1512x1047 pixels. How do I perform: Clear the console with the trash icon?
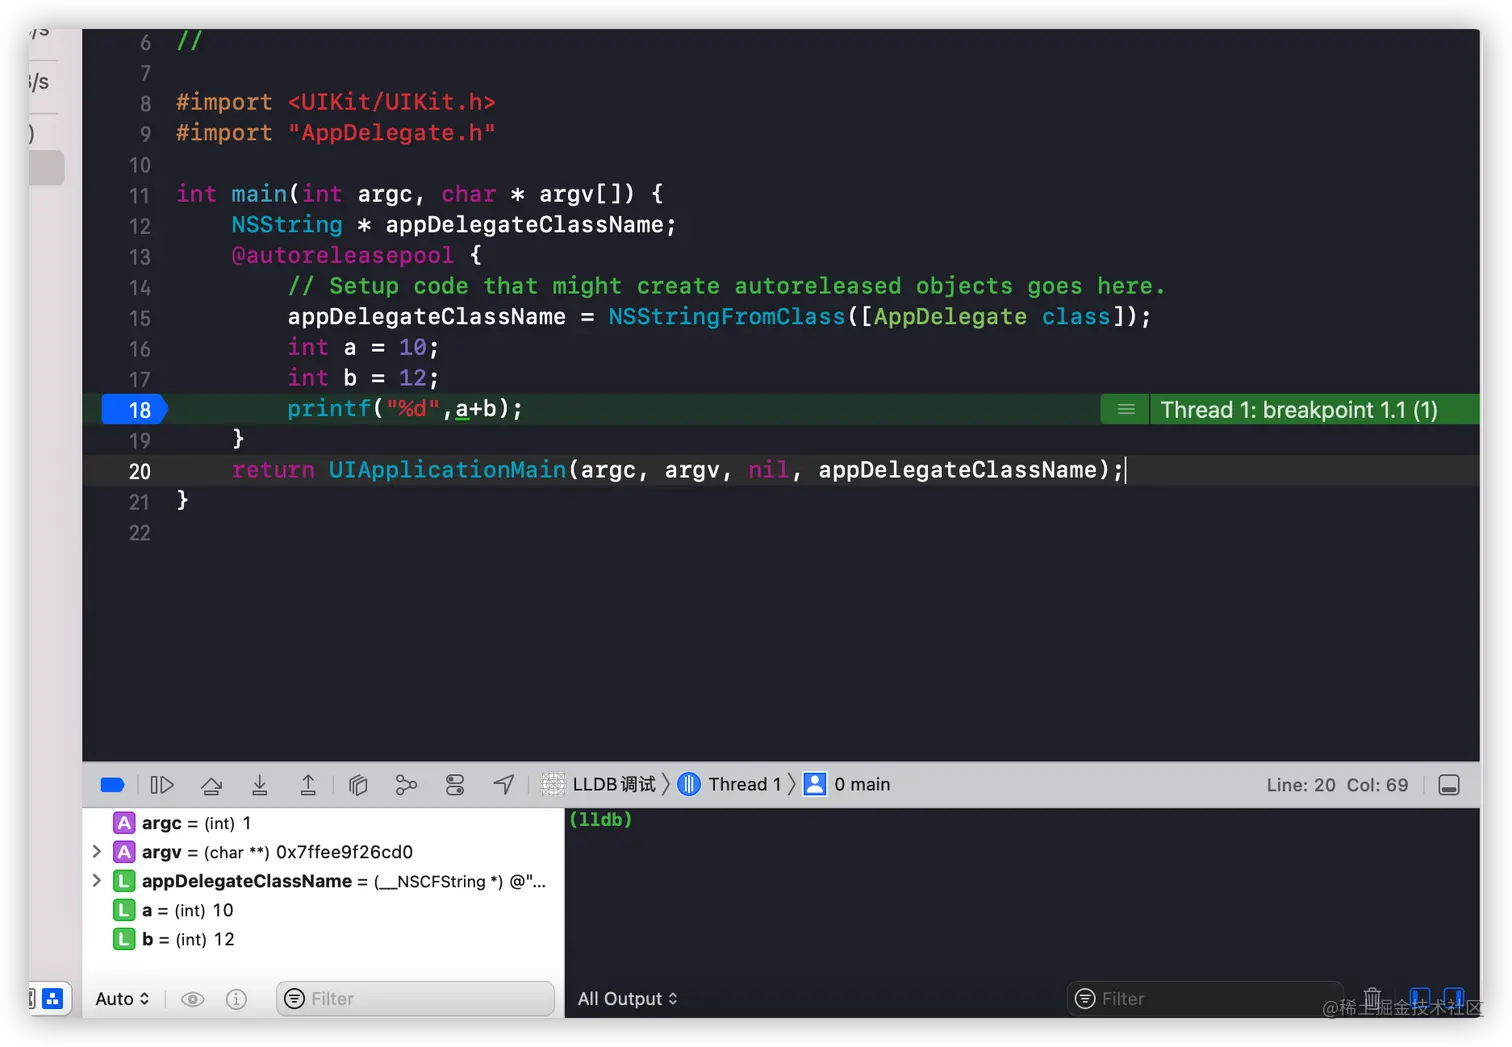pos(1373,998)
